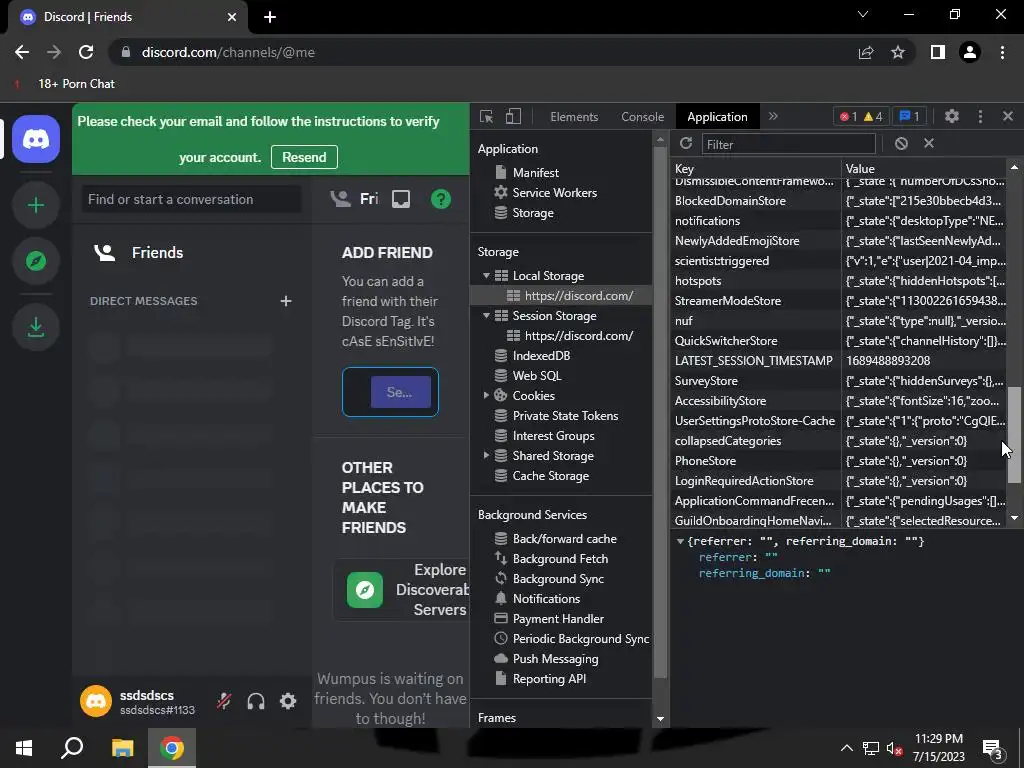Collapse the referrer object disclosure triangle
This screenshot has width=1024, height=768.
[x=680, y=541]
